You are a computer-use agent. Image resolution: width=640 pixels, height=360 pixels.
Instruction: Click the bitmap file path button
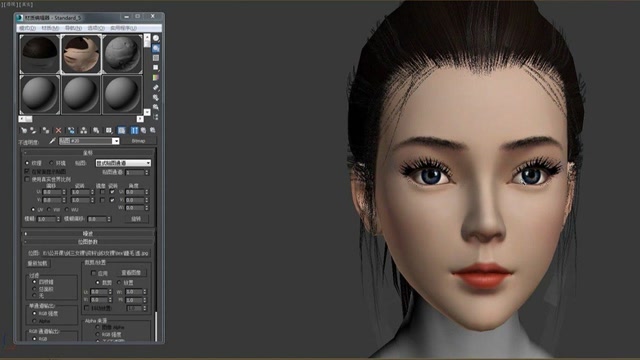coord(95,253)
